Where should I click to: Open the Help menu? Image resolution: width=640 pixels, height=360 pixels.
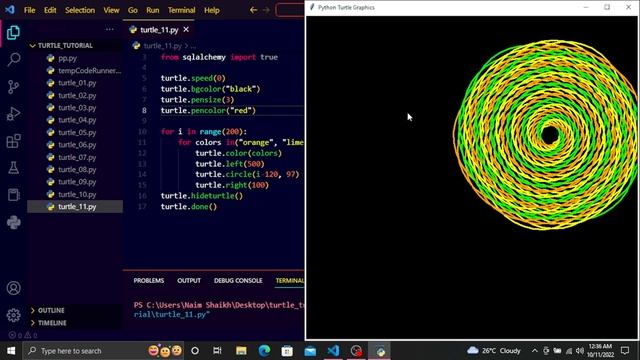tap(212, 10)
